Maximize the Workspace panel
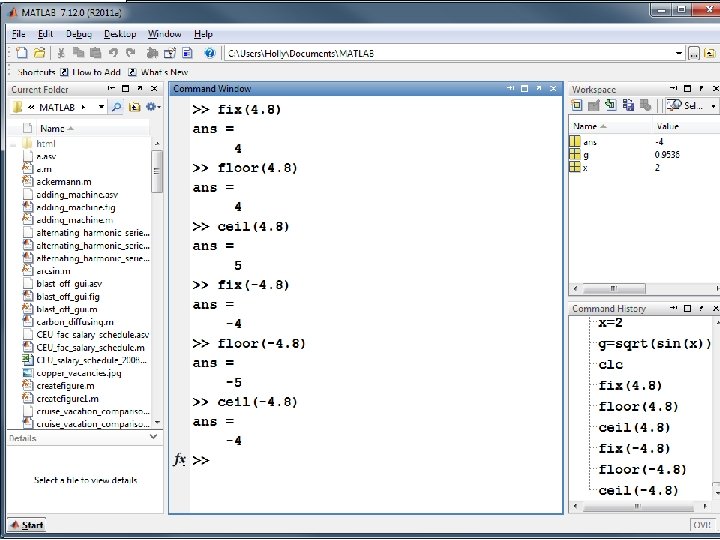Viewport: 720px width, 540px height. click(x=687, y=89)
